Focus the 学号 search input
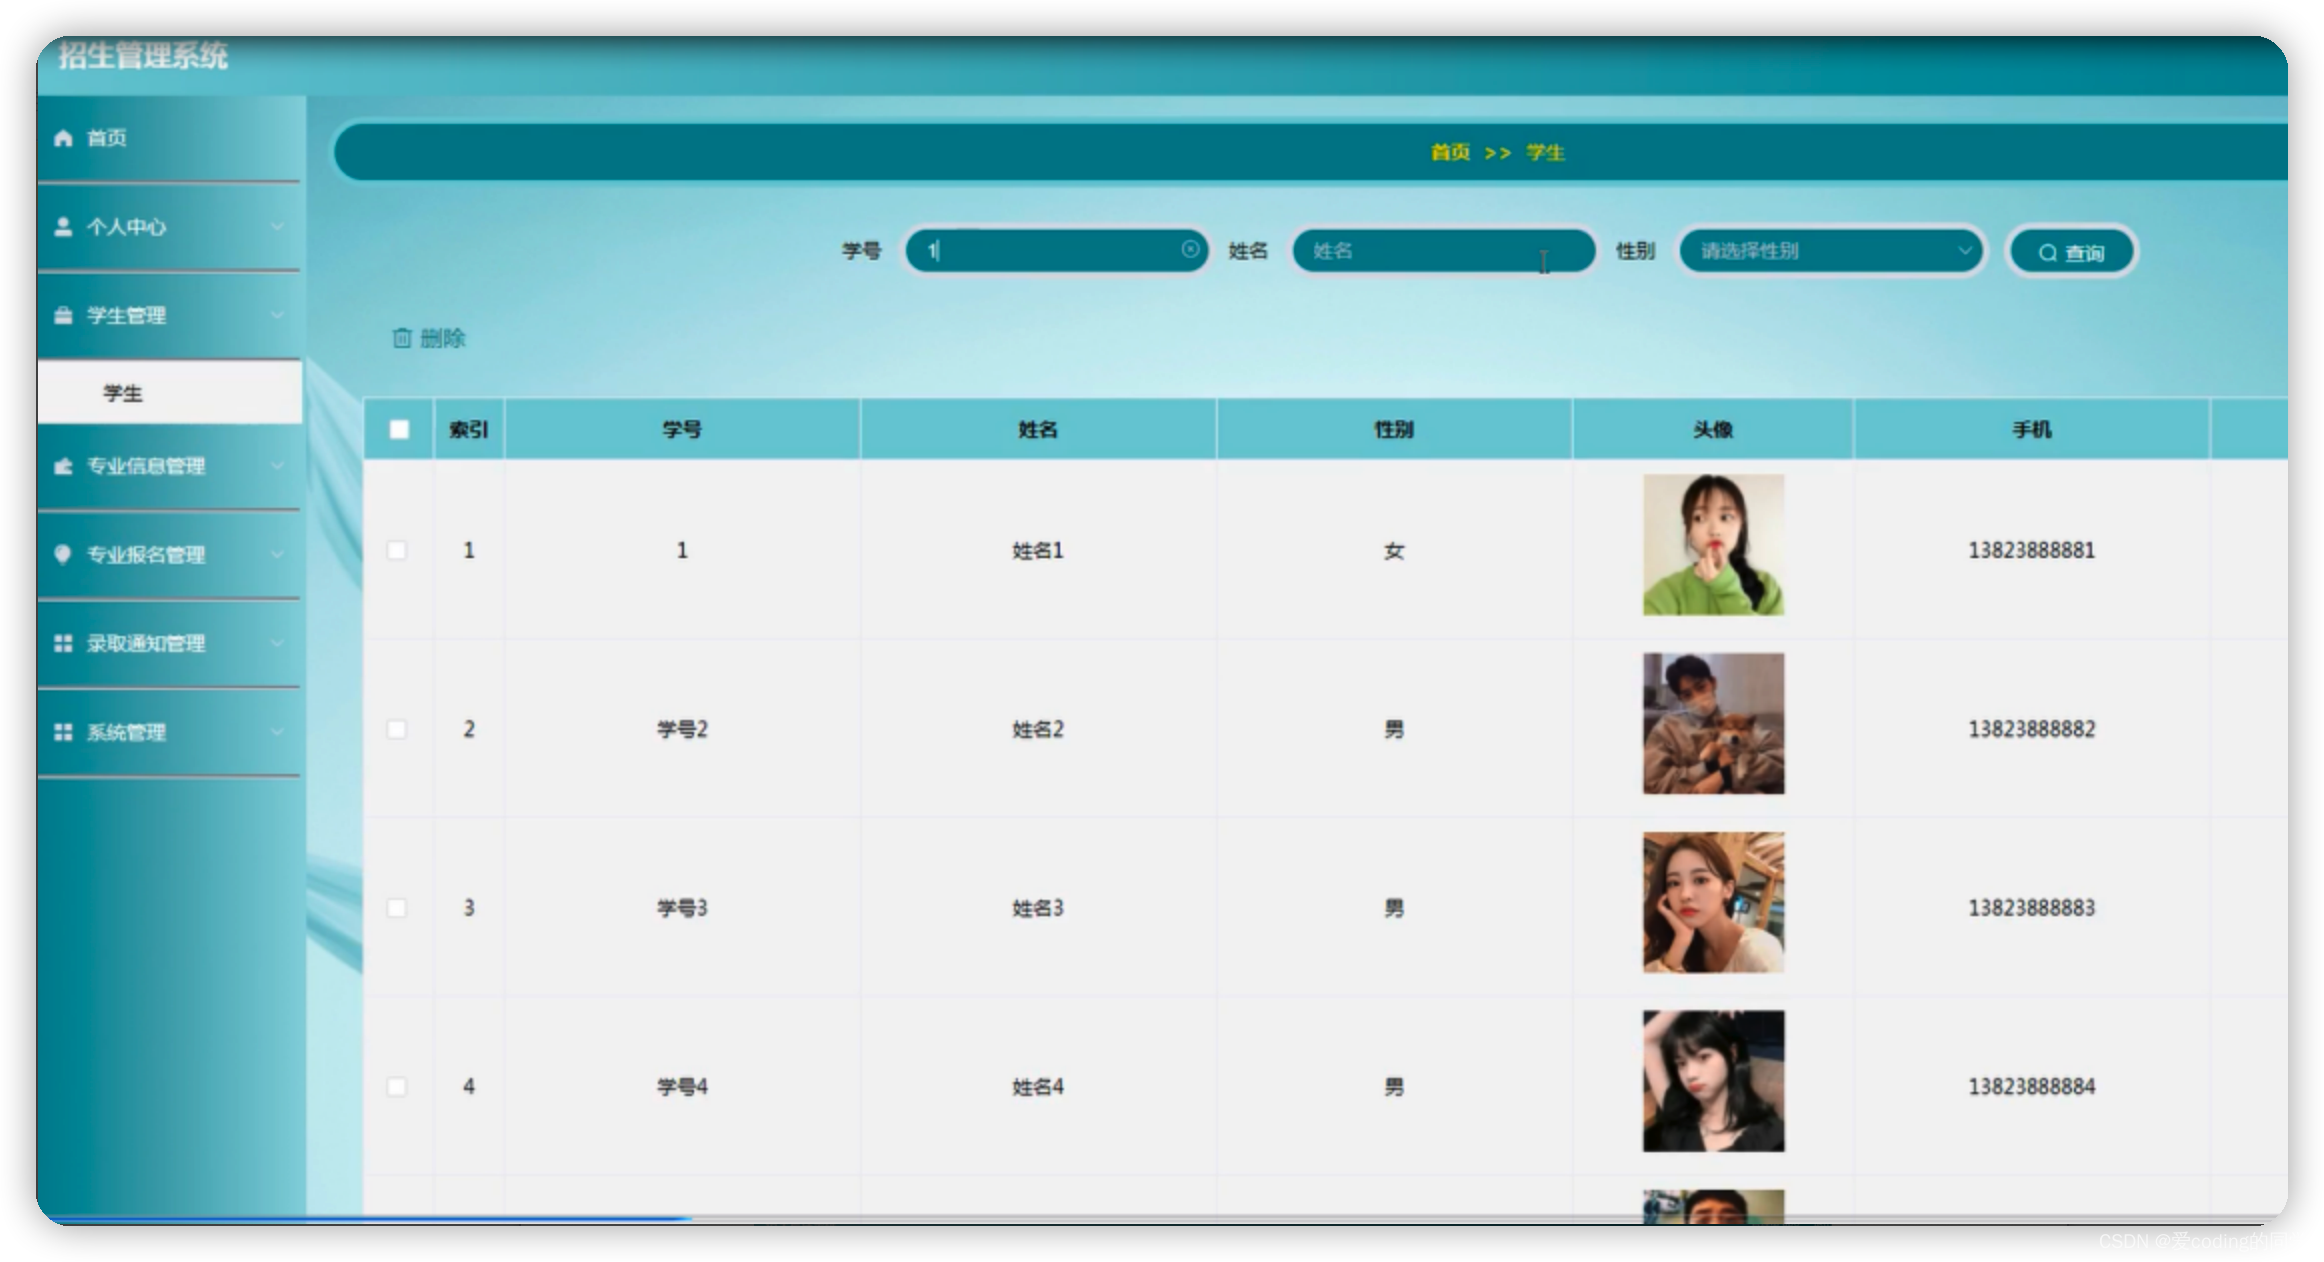 pos(1056,250)
